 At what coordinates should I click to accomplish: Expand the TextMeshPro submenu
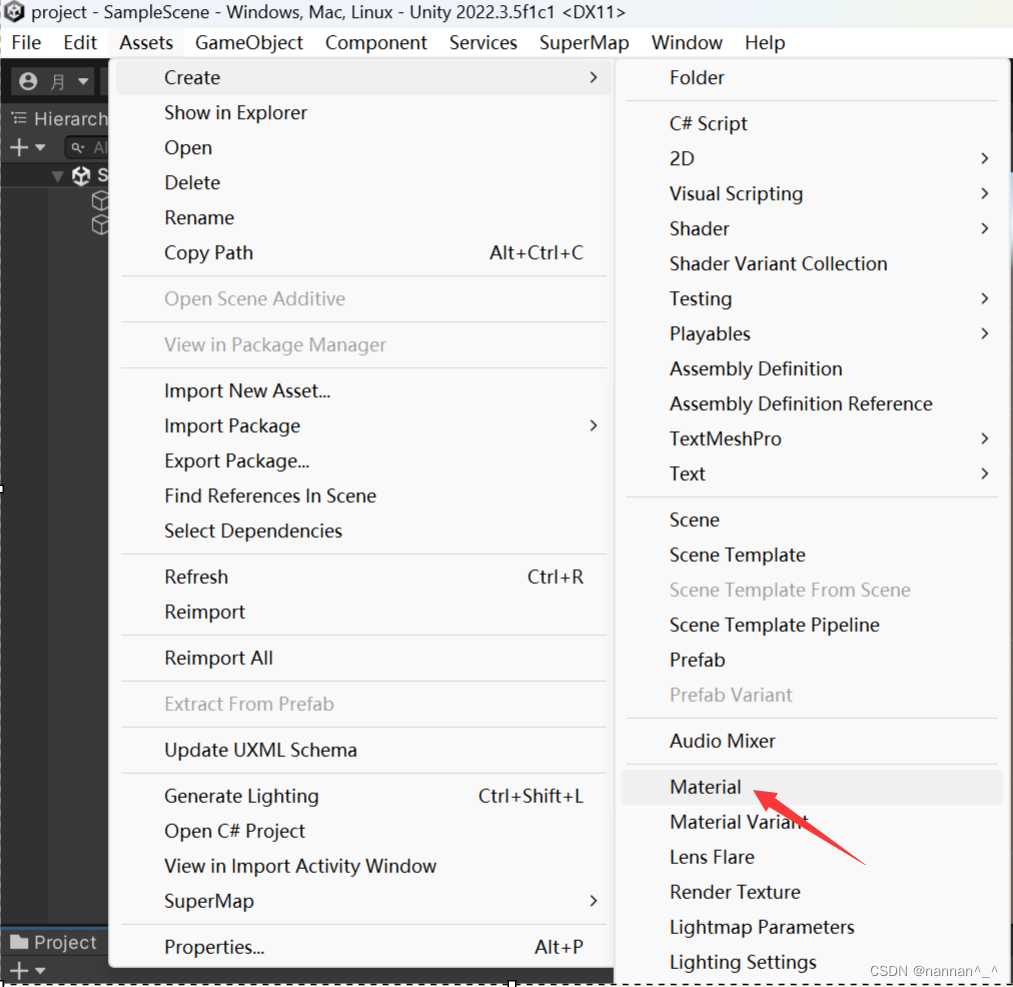point(812,439)
